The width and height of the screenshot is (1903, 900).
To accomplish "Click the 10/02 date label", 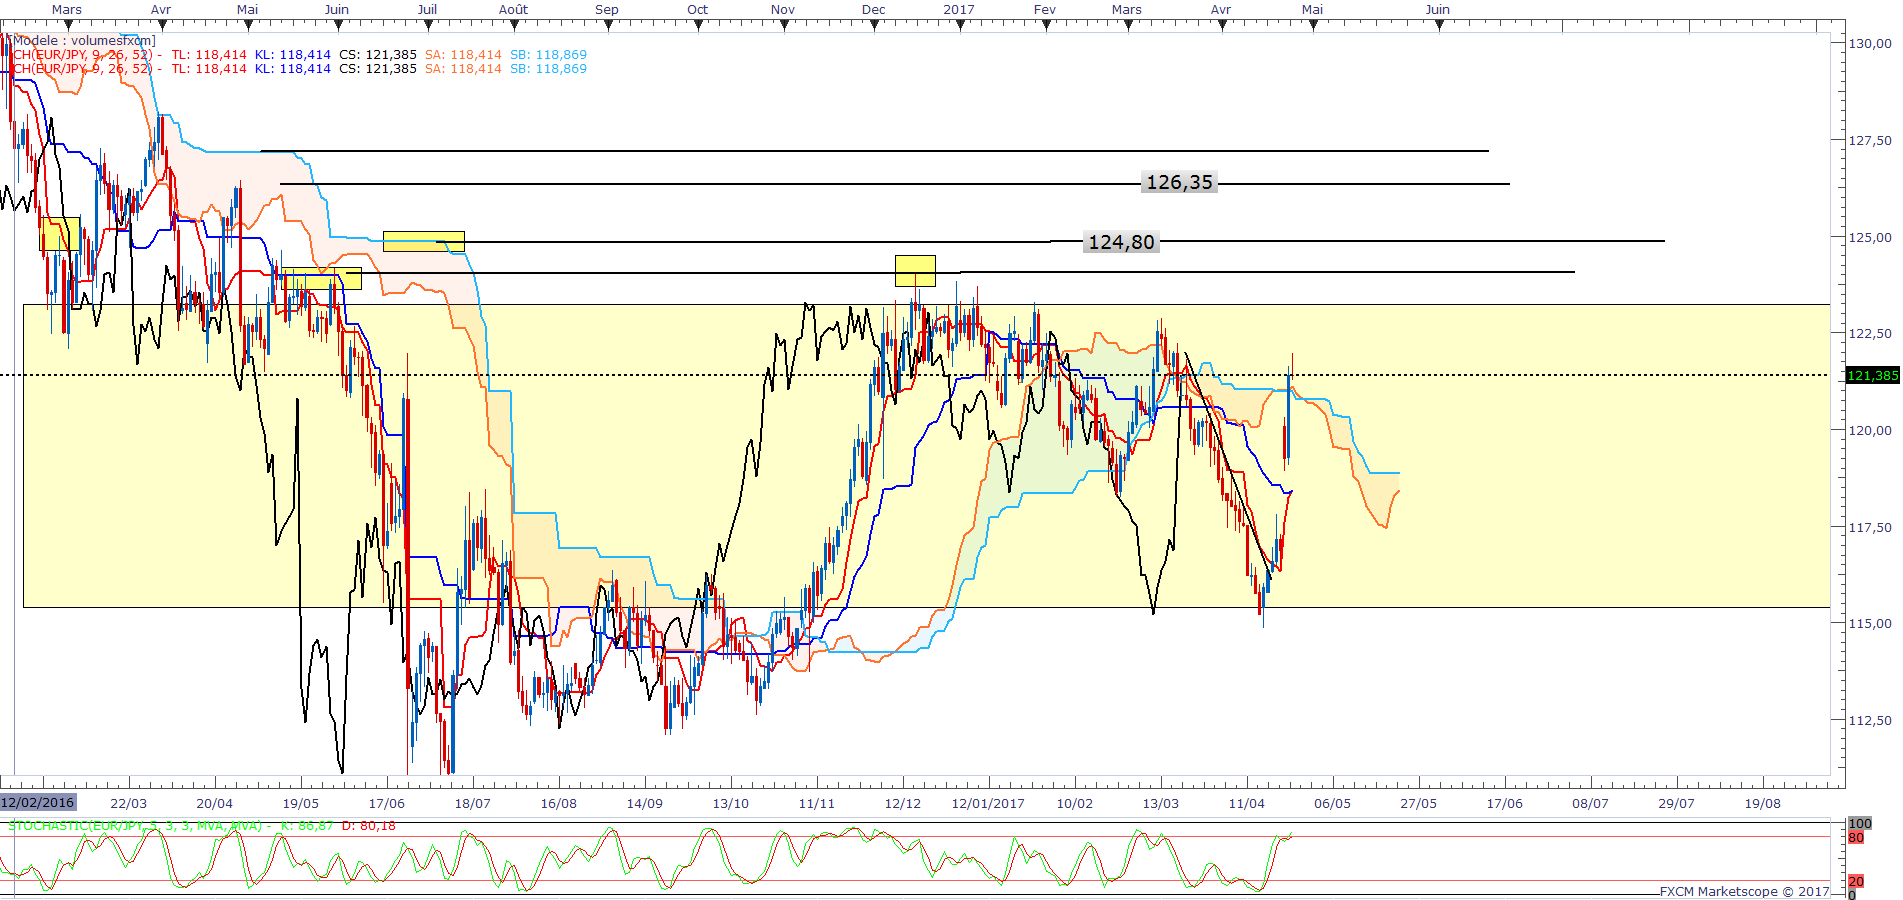I will pos(1074,804).
